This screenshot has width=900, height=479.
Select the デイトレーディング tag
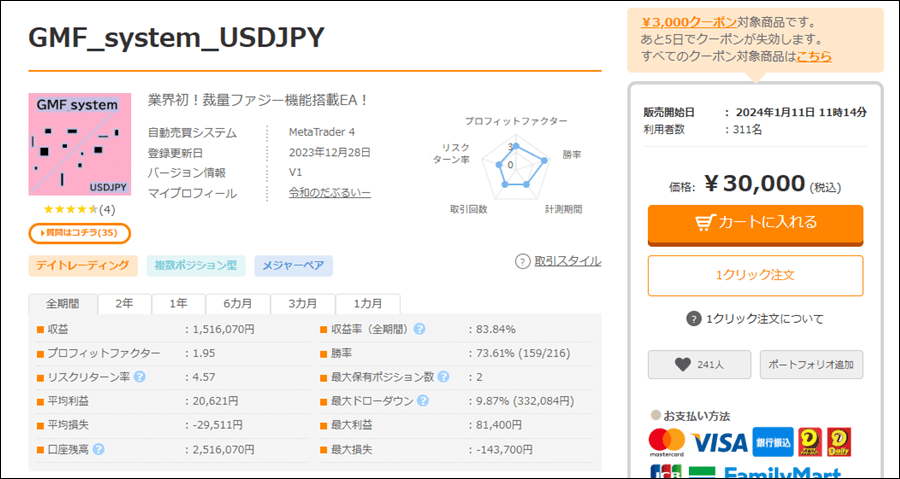pos(83,266)
